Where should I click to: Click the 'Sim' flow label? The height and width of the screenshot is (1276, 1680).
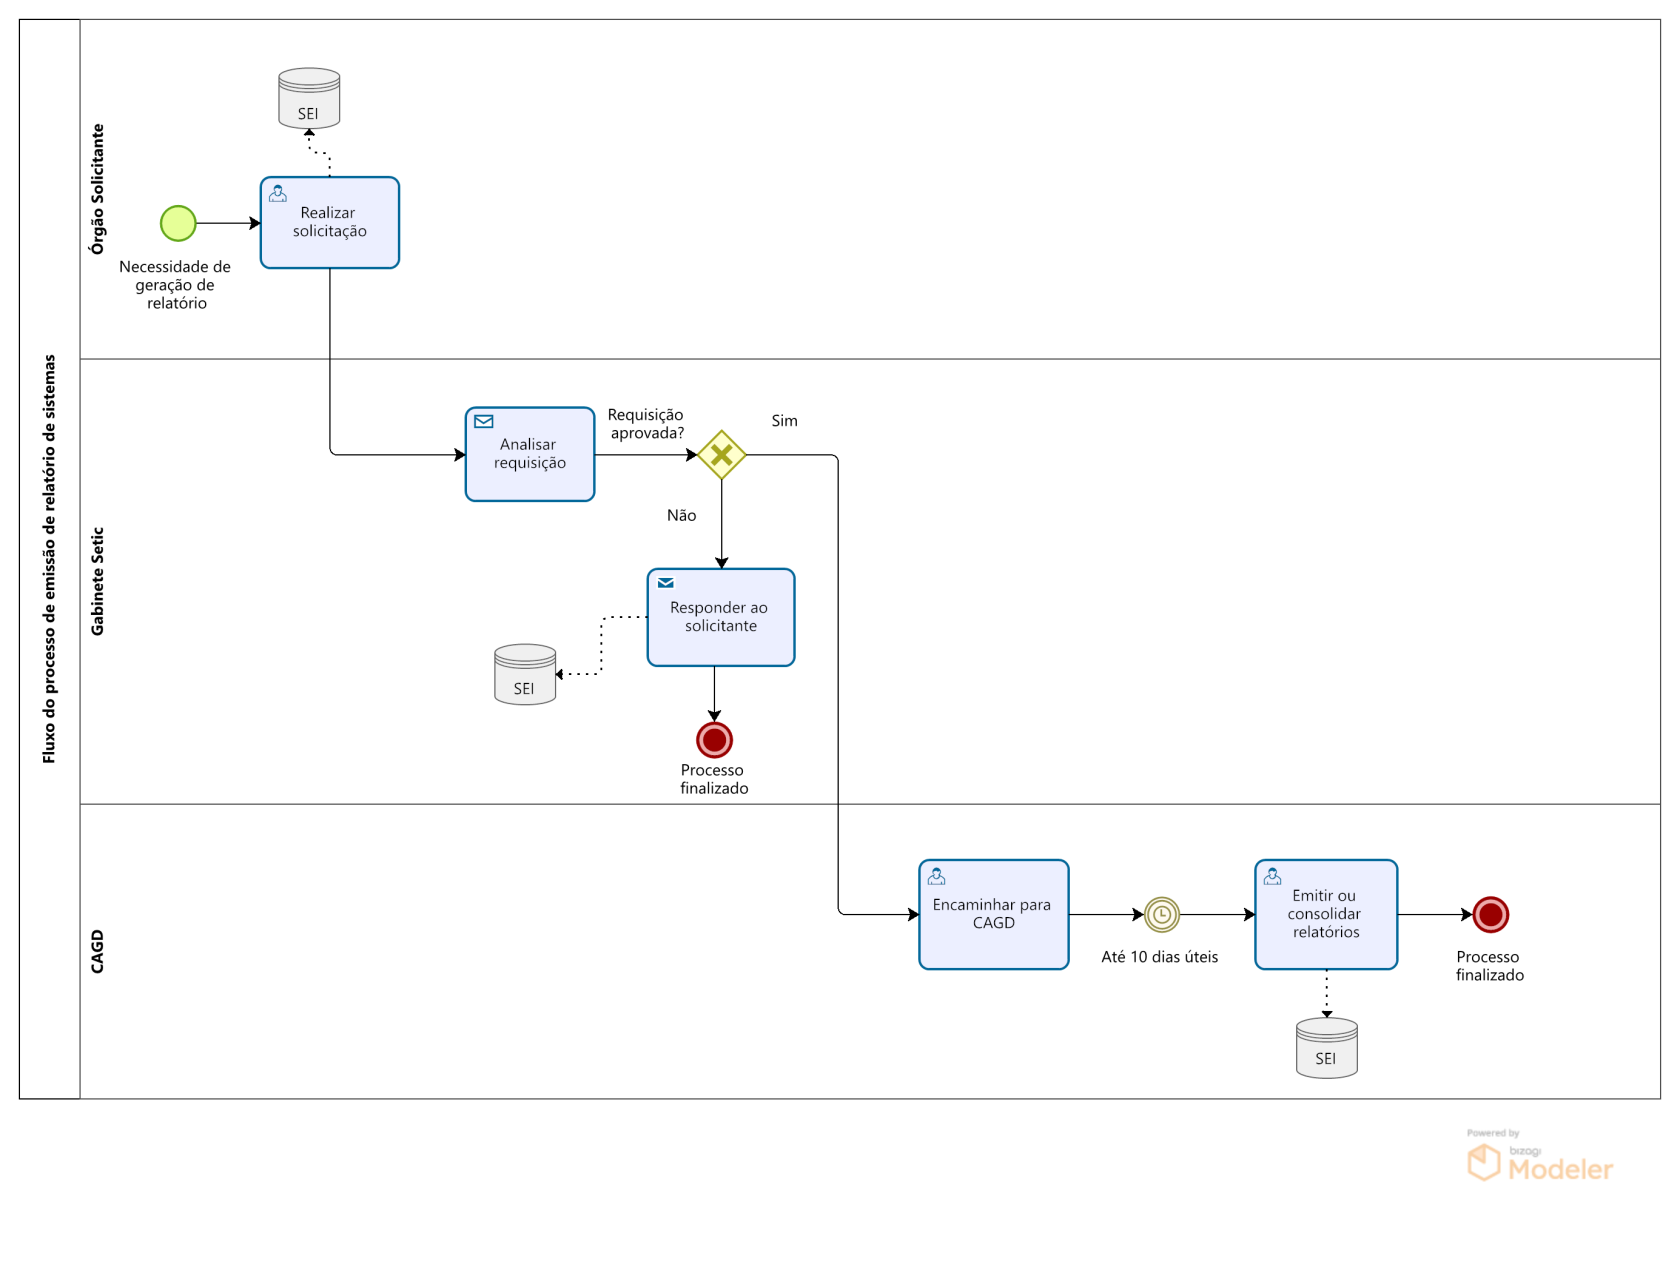pos(785,421)
